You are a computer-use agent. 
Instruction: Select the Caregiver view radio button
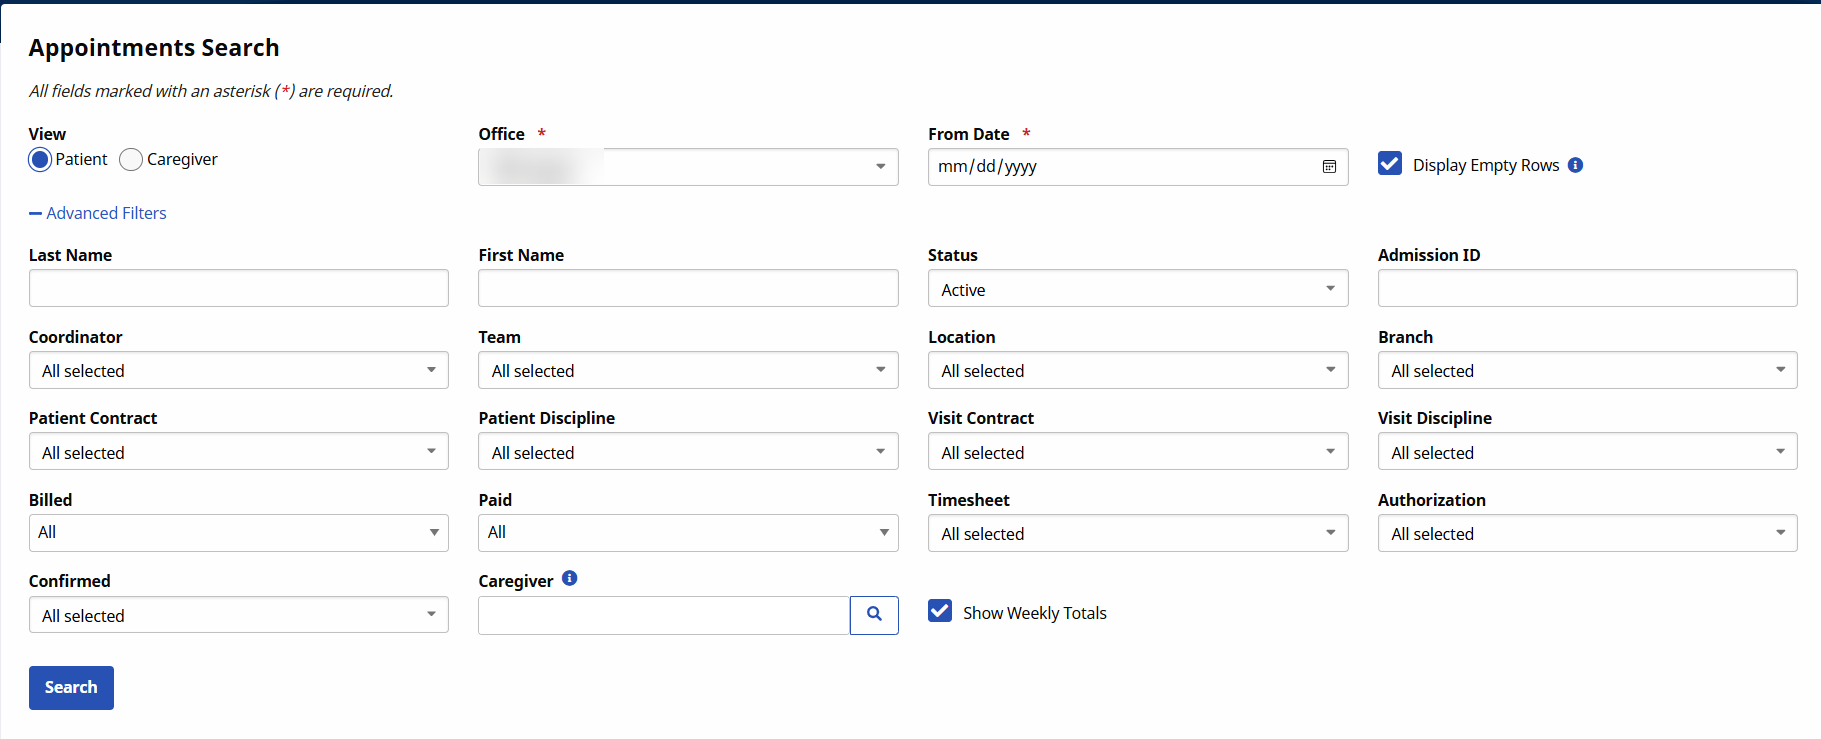coord(131,160)
